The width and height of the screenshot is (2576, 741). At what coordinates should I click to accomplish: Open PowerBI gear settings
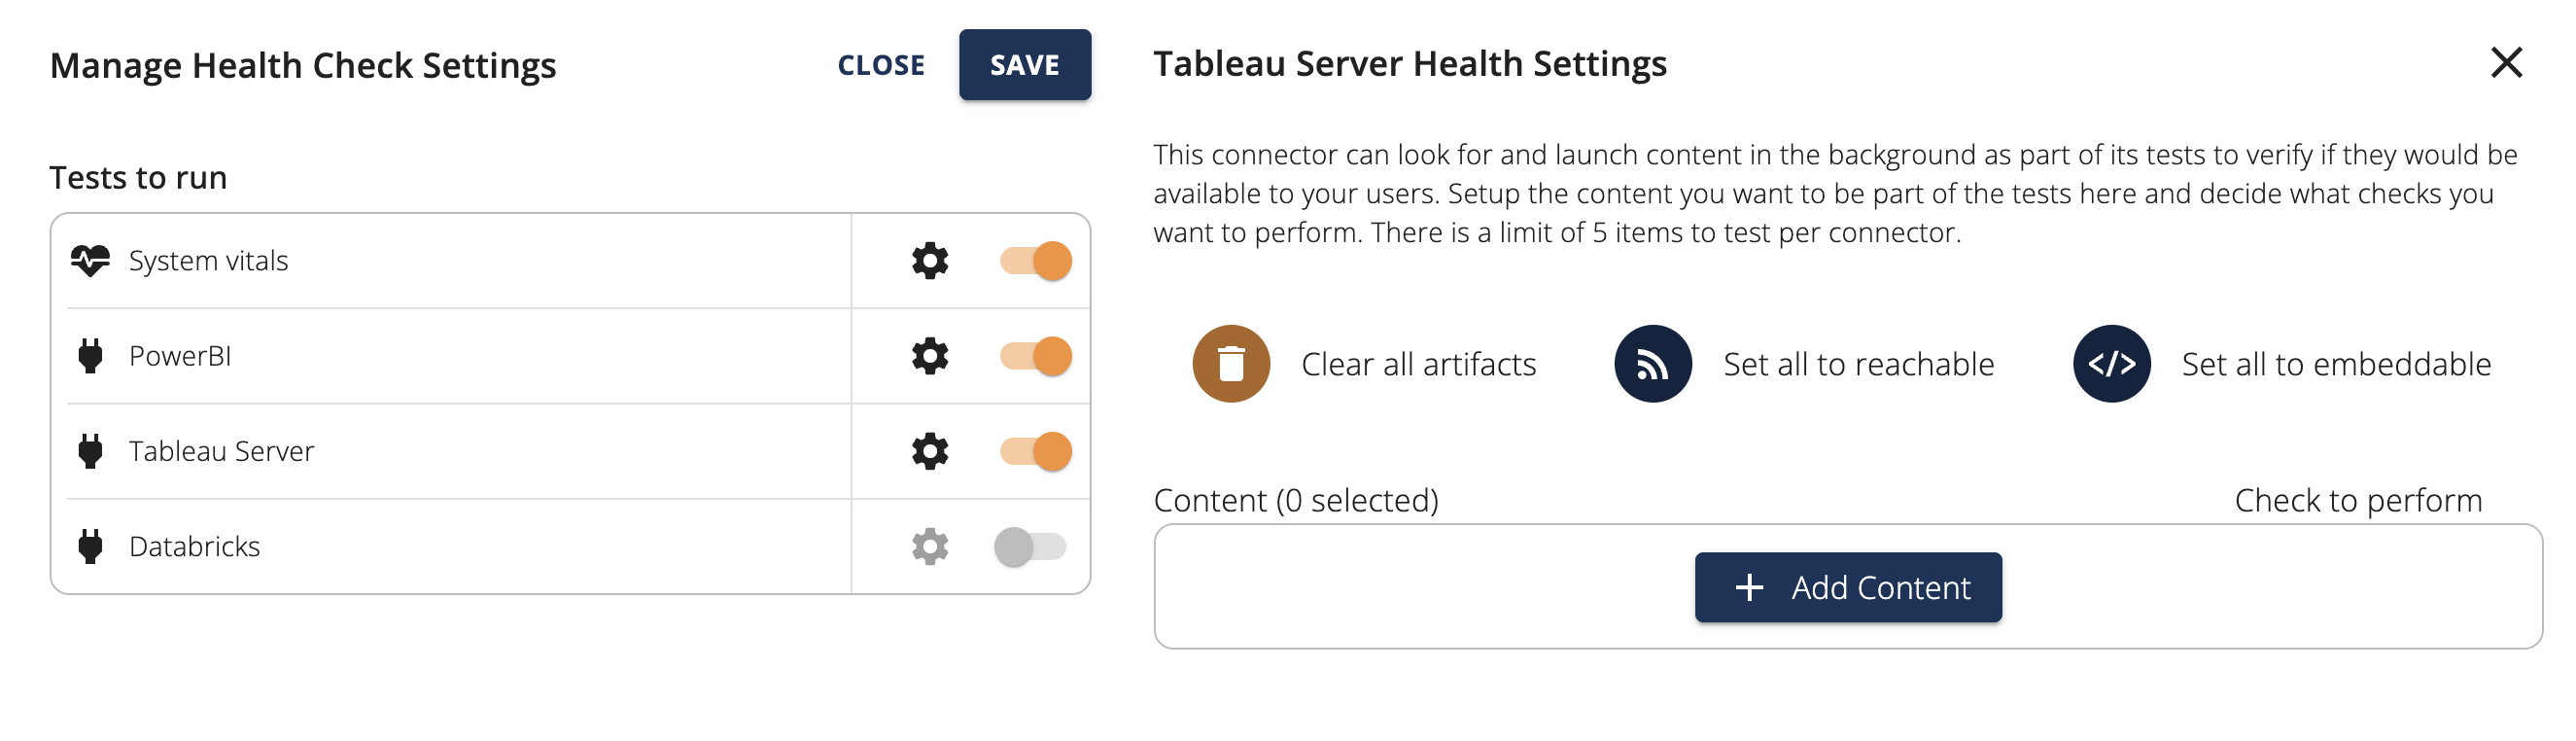[929, 356]
